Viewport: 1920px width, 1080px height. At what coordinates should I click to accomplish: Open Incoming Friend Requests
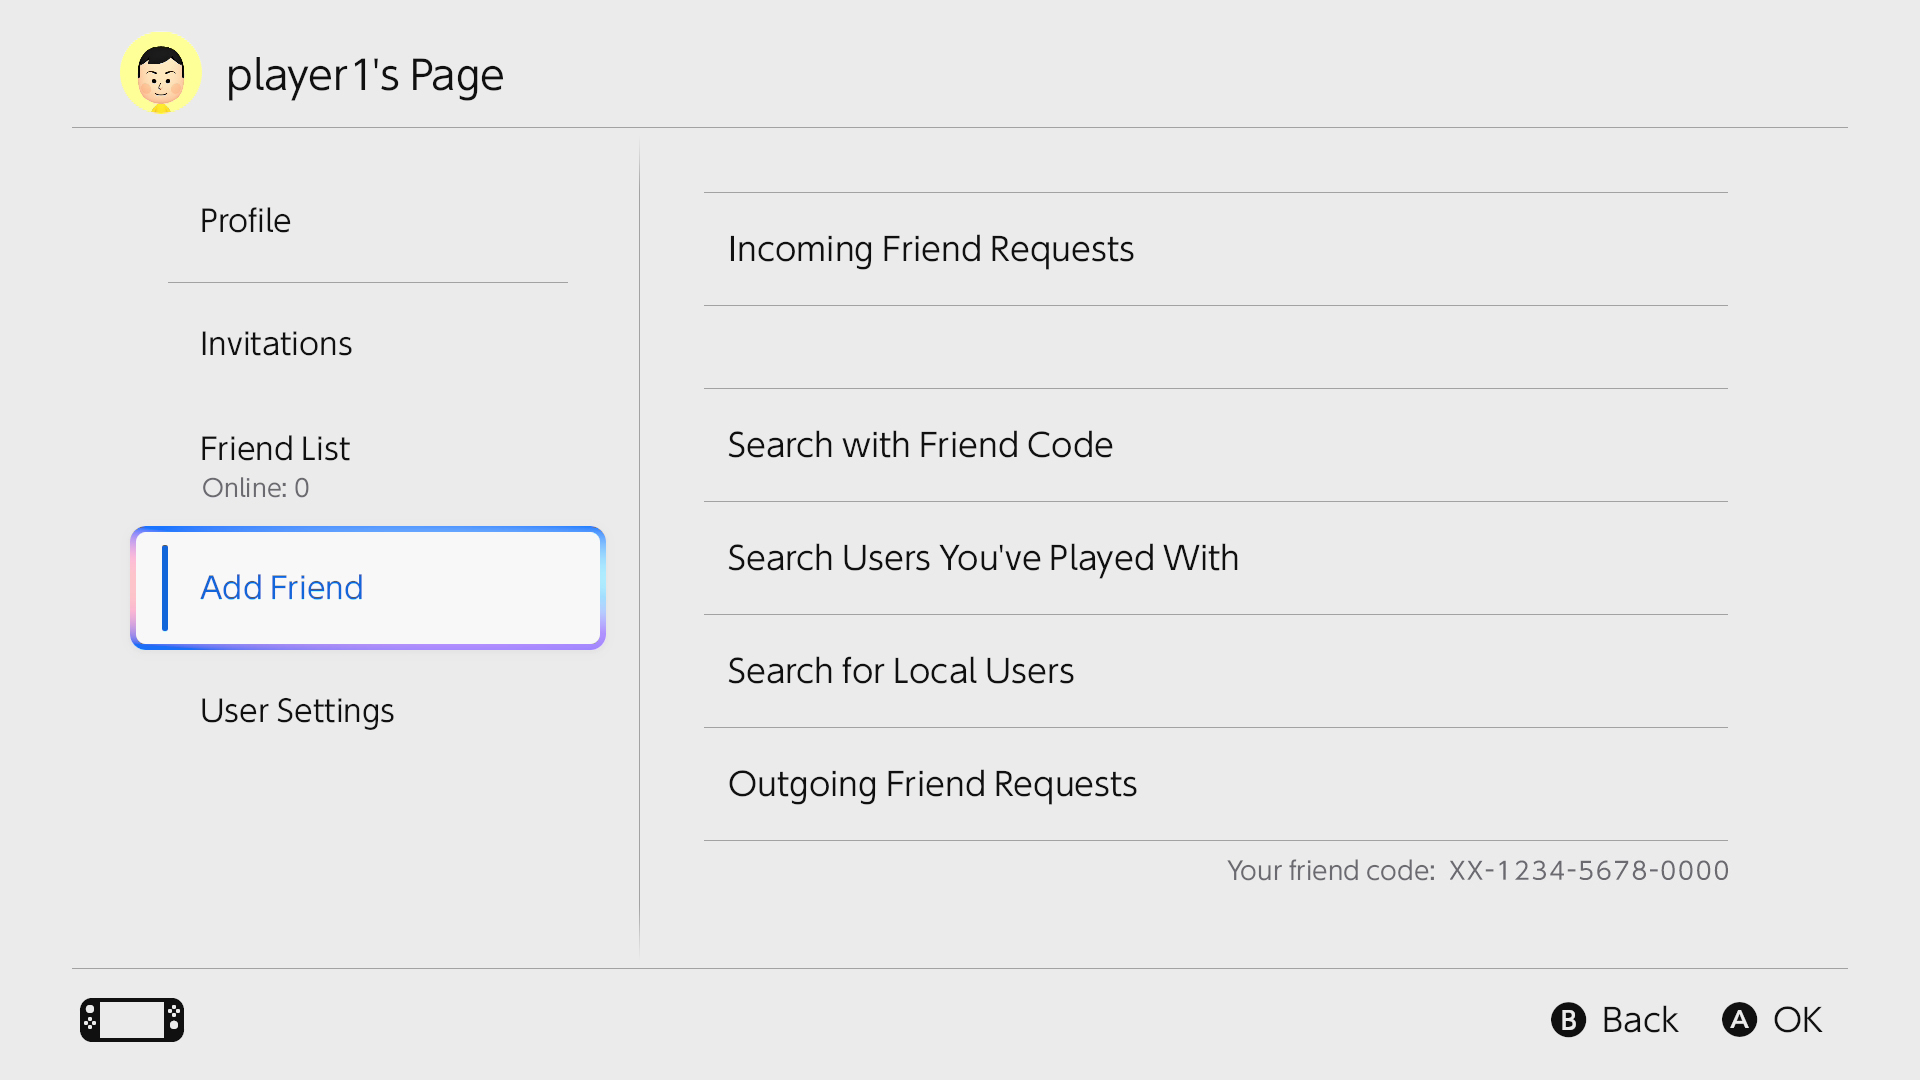[x=1216, y=249]
